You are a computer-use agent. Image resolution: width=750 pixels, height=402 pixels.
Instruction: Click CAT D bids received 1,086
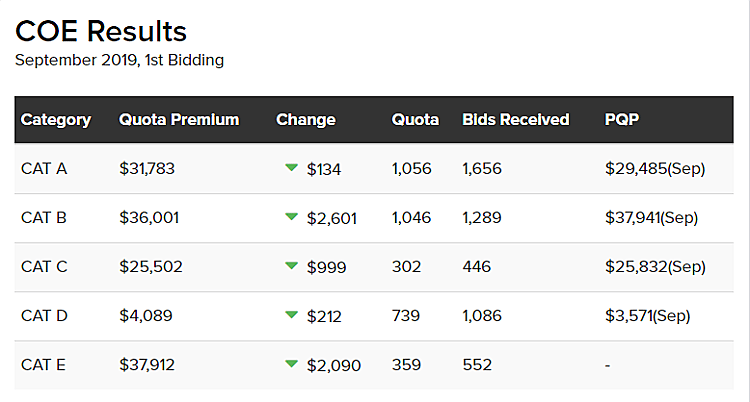[x=482, y=316]
